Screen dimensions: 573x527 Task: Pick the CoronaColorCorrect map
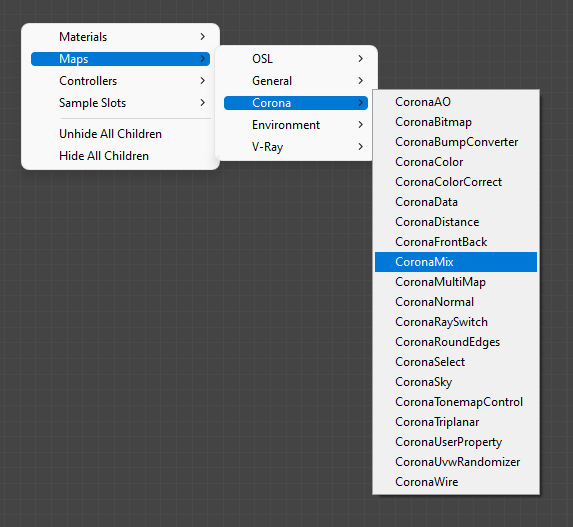pos(456,182)
